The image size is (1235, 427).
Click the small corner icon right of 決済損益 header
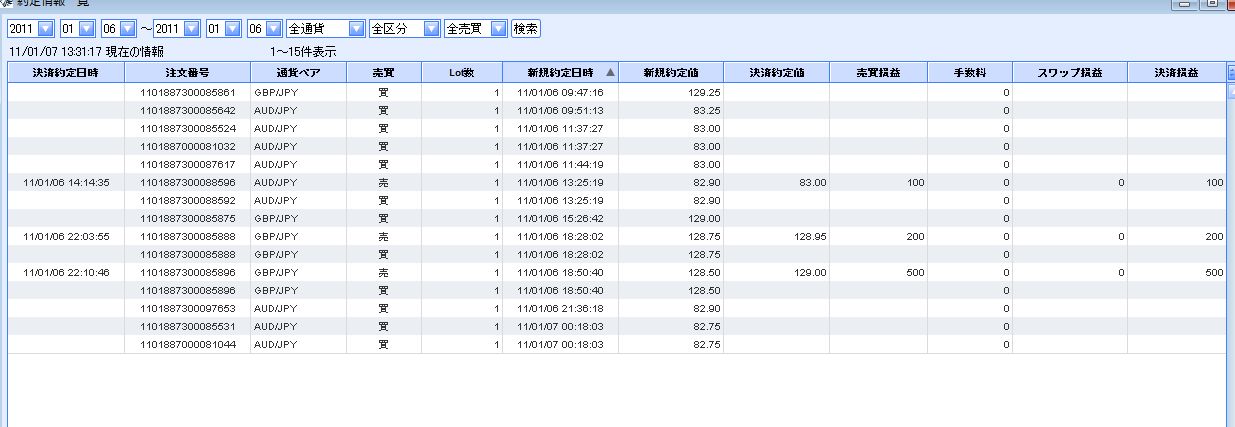[1230, 73]
